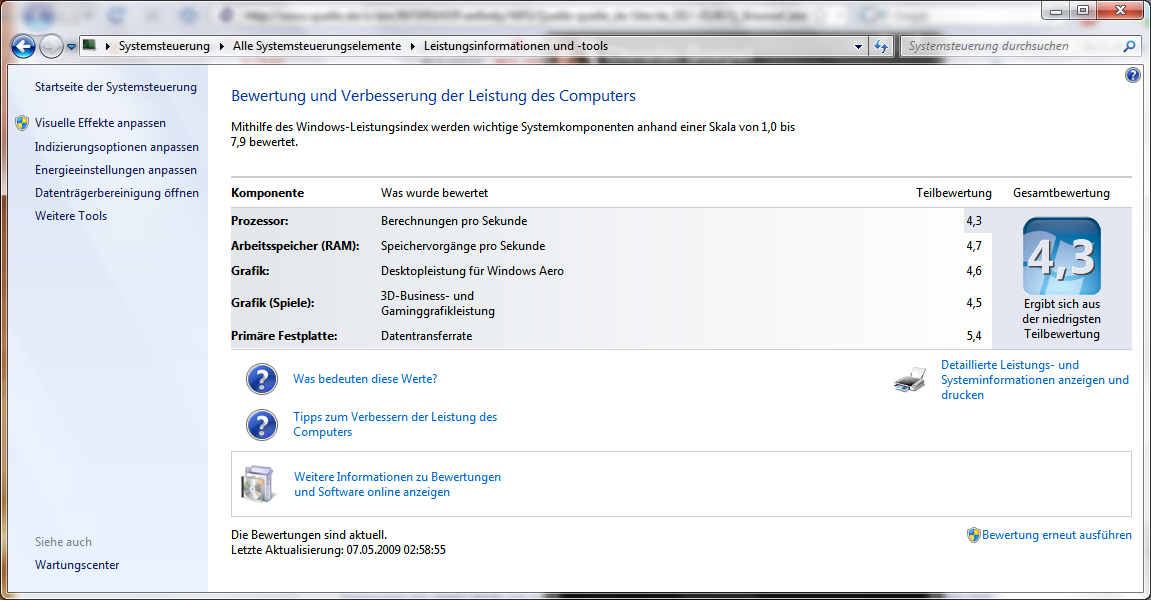Select Leistungsinformationen und -tools breadcrumb
Viewport: 1151px width, 600px height.
[x=516, y=46]
